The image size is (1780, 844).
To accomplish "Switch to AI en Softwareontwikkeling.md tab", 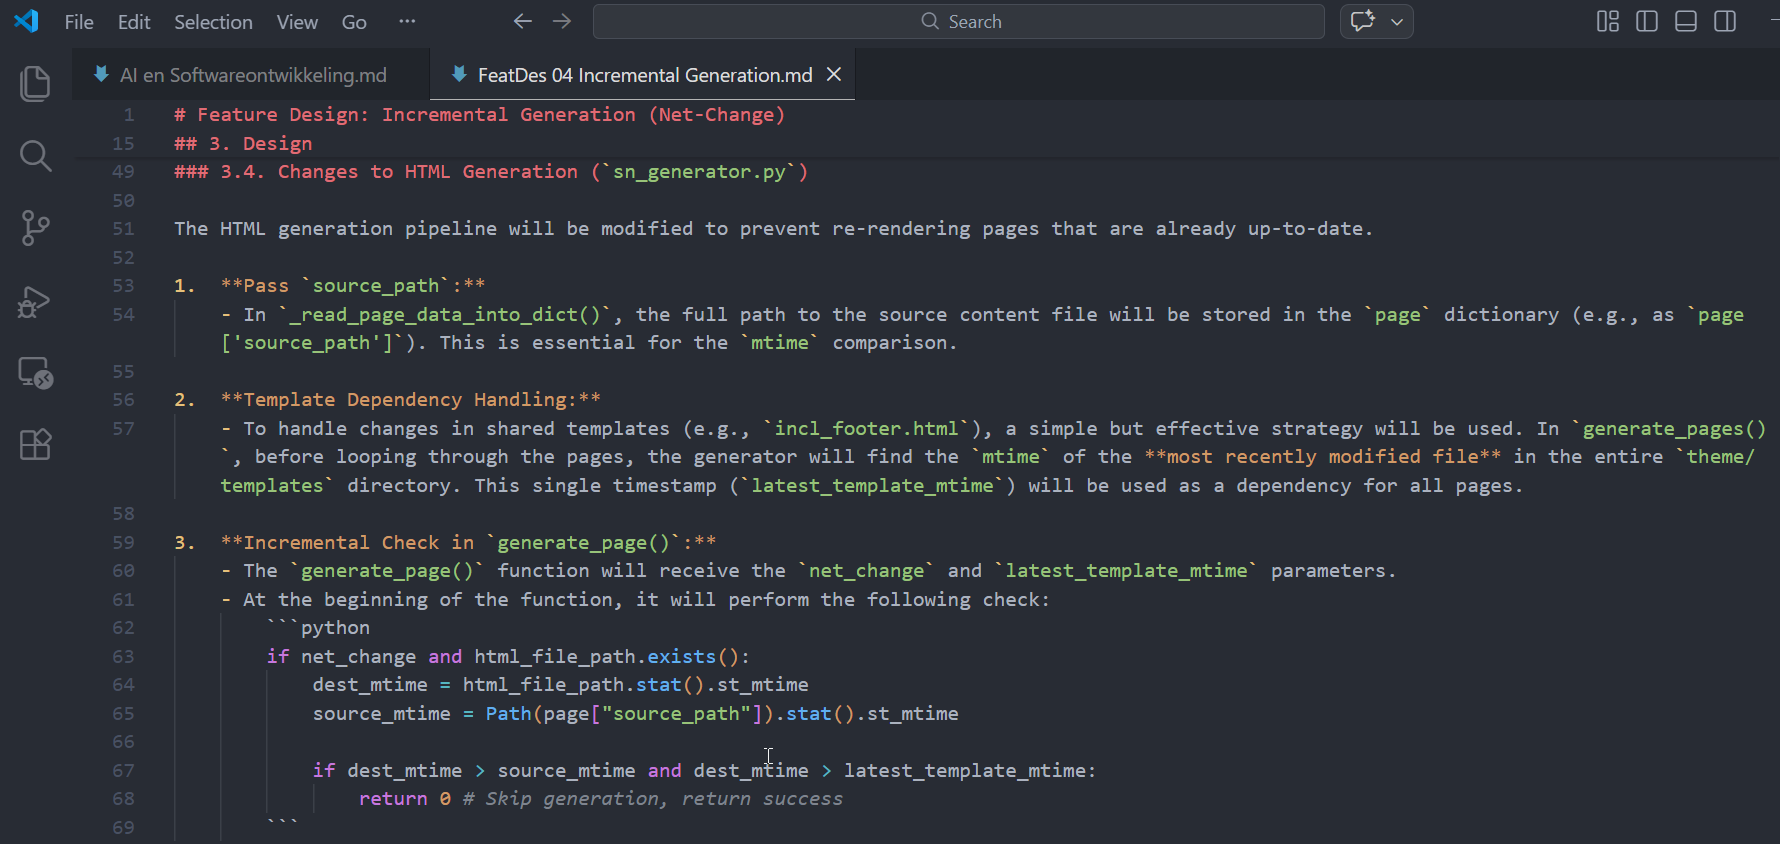I will [252, 75].
